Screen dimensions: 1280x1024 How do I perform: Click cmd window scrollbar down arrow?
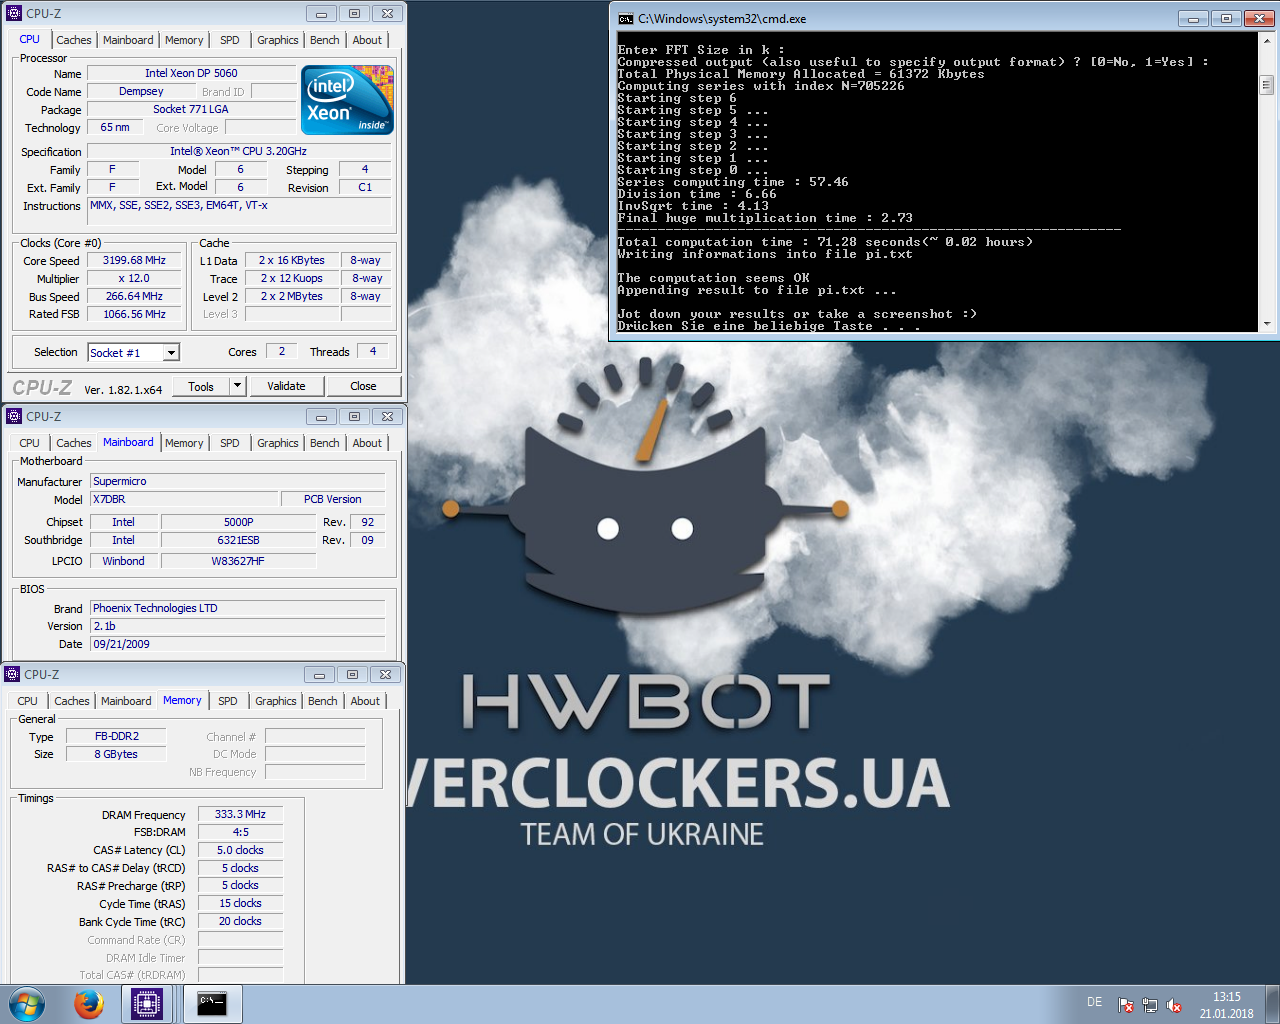click(1267, 324)
